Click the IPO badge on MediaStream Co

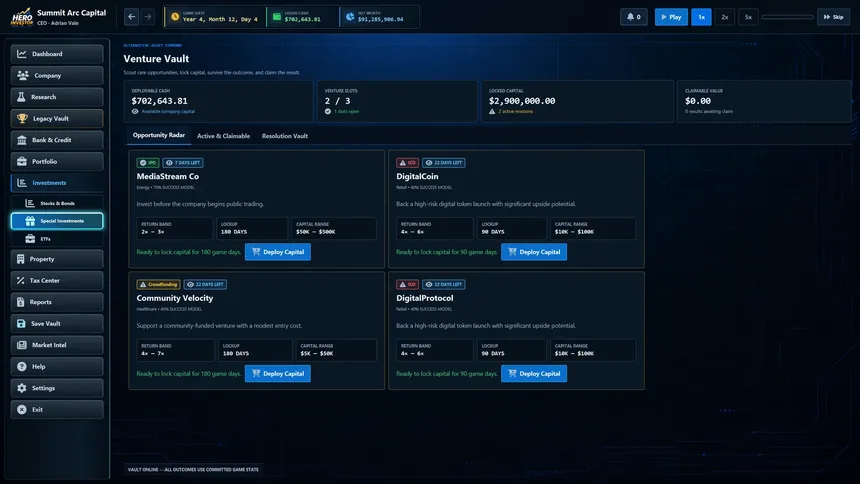(148, 162)
